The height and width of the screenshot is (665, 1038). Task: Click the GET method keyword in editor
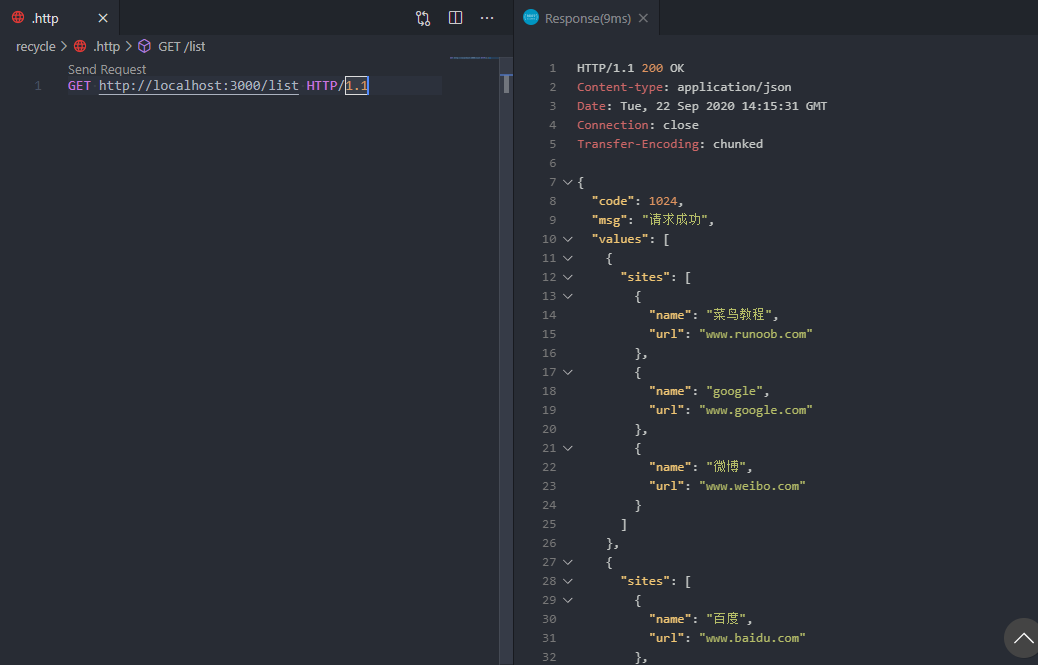tap(79, 85)
